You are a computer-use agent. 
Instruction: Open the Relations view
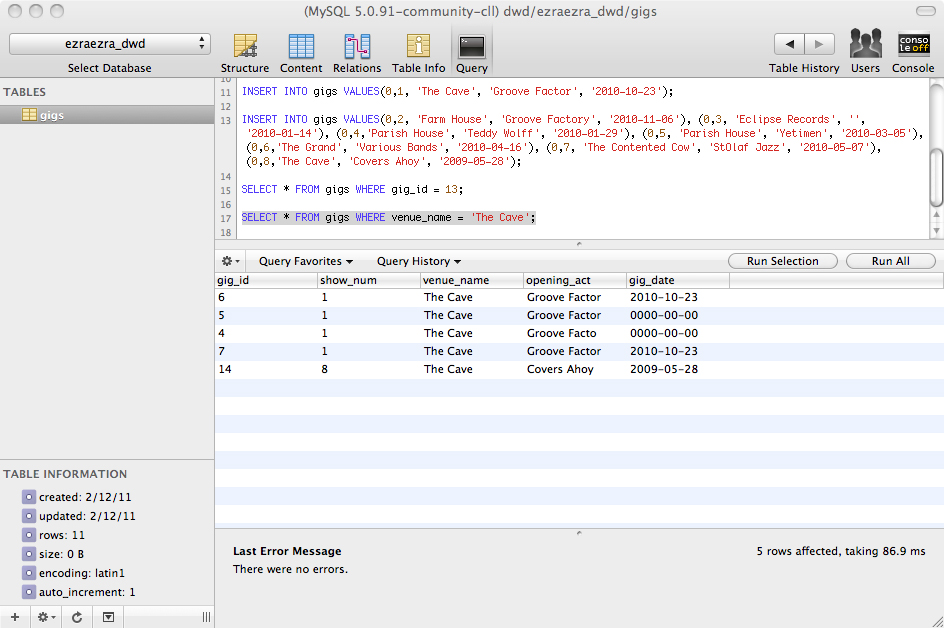click(x=356, y=53)
